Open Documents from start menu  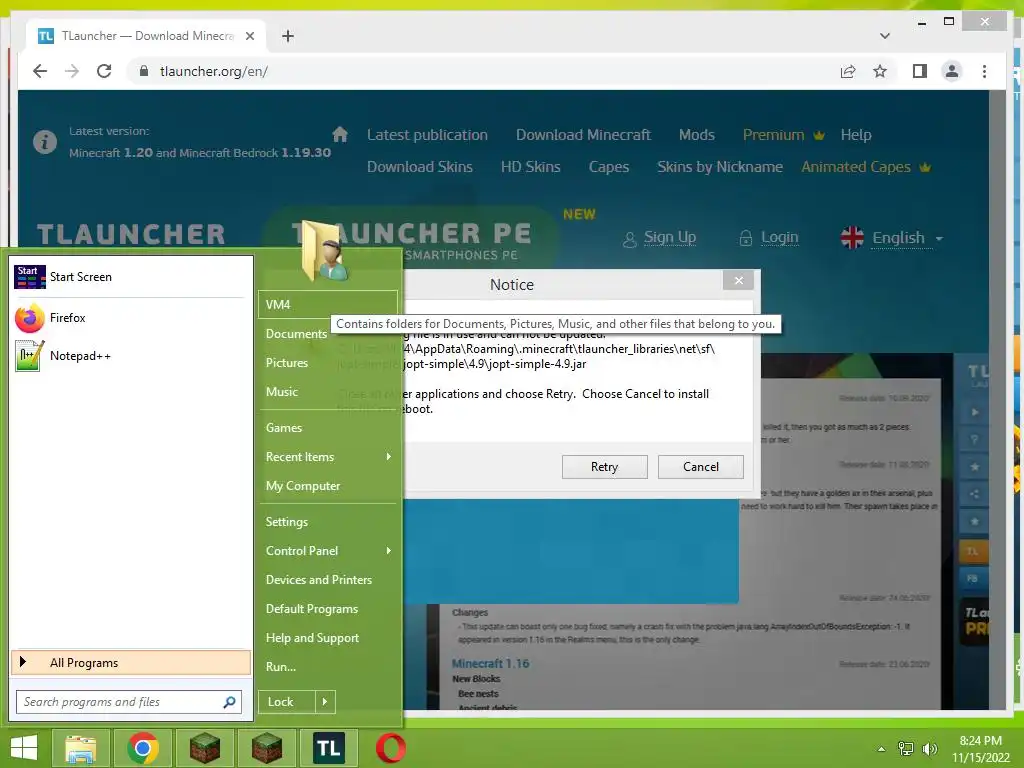296,334
